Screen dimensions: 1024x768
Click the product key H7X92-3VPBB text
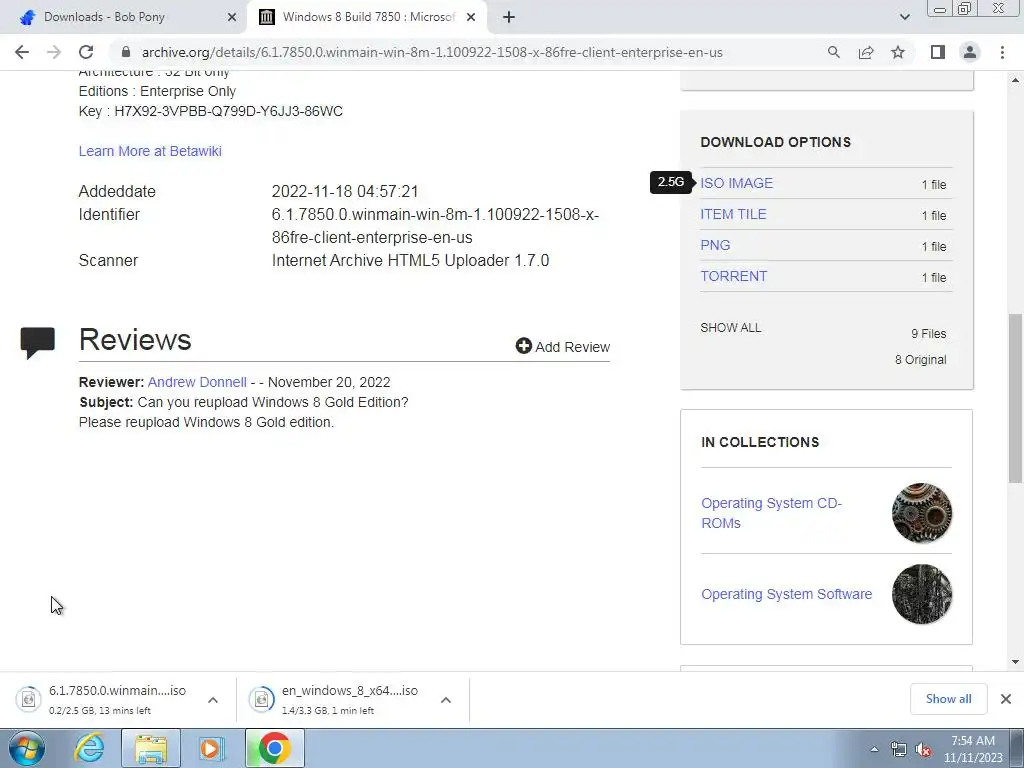pyautogui.click(x=229, y=111)
